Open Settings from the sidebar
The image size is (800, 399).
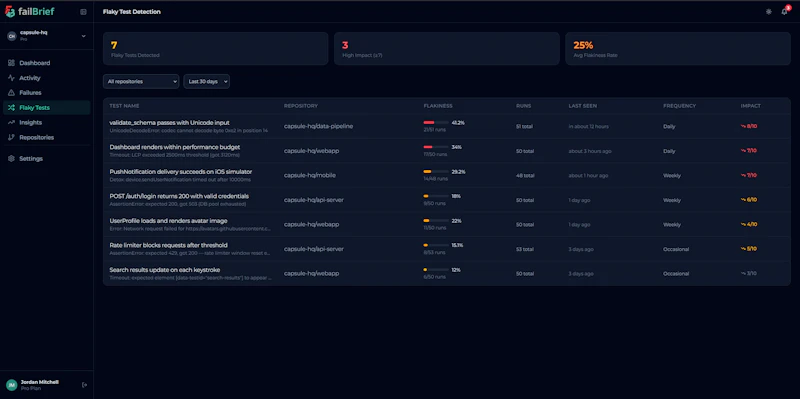[x=46, y=159]
